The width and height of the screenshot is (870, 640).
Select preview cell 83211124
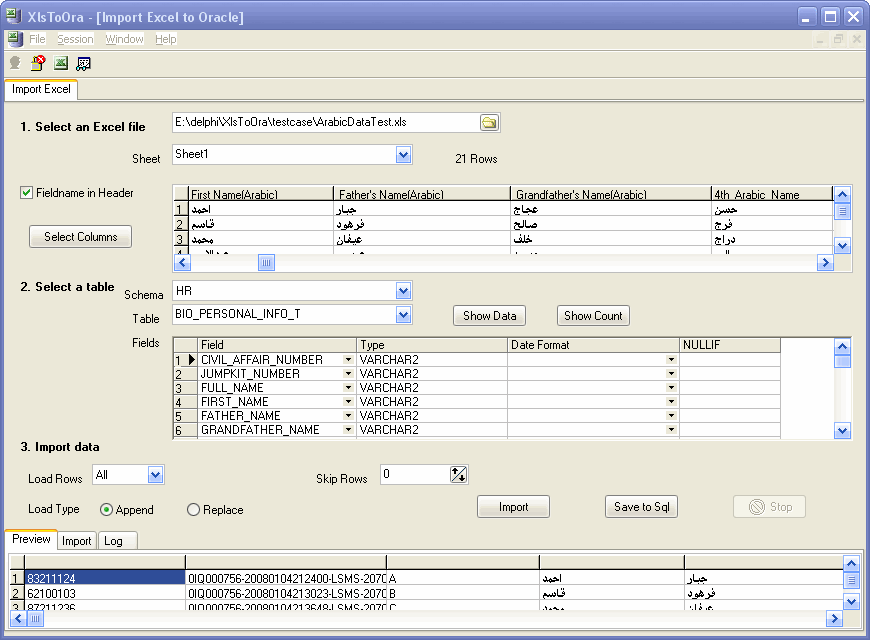click(105, 578)
